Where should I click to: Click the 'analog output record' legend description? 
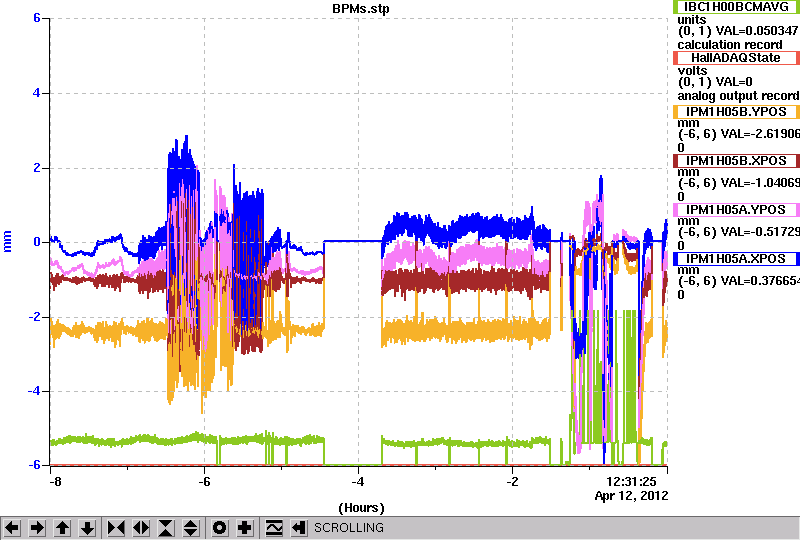738,95
